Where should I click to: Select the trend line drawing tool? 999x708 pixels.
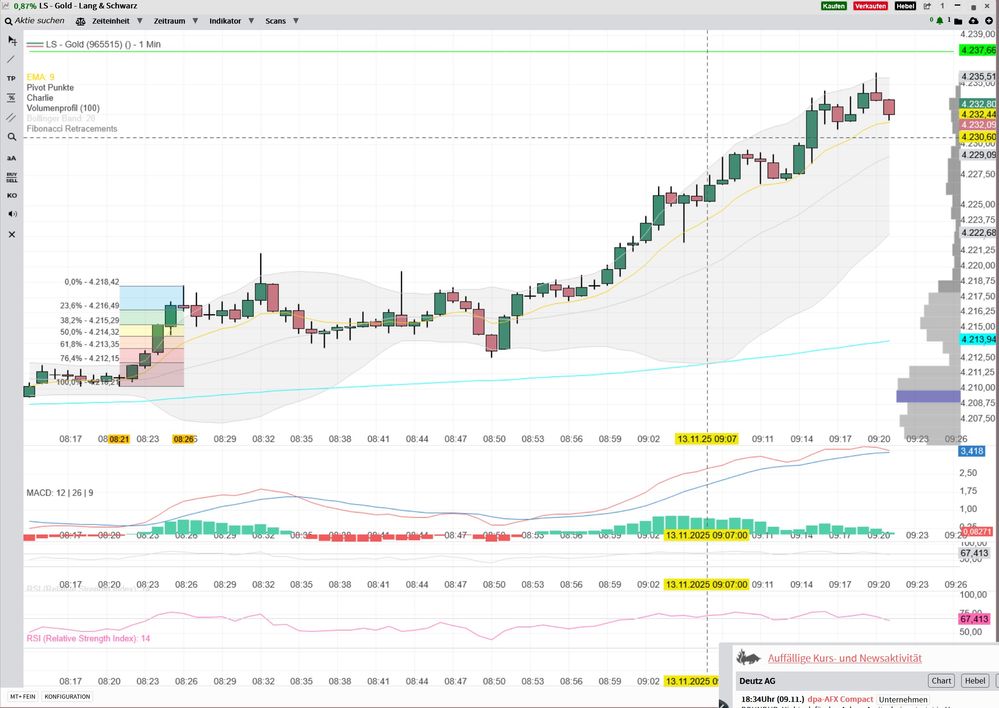coord(11,59)
